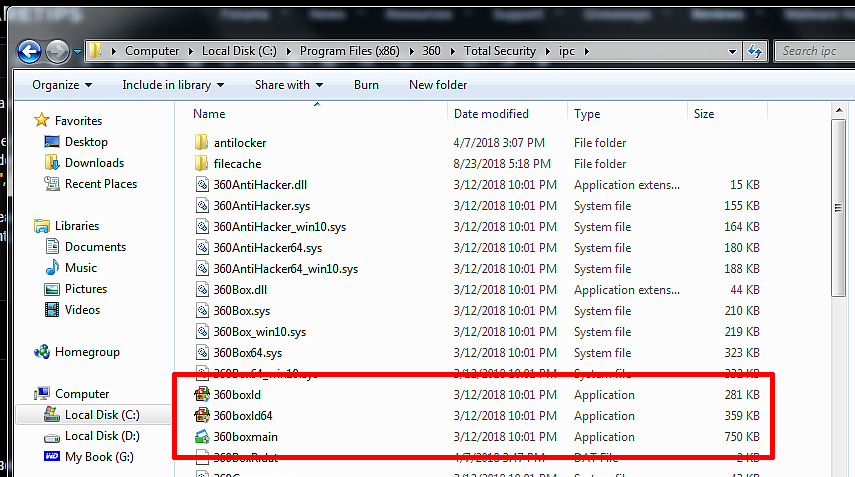Select Local Disk (C:) in navigation pane

click(x=94, y=415)
